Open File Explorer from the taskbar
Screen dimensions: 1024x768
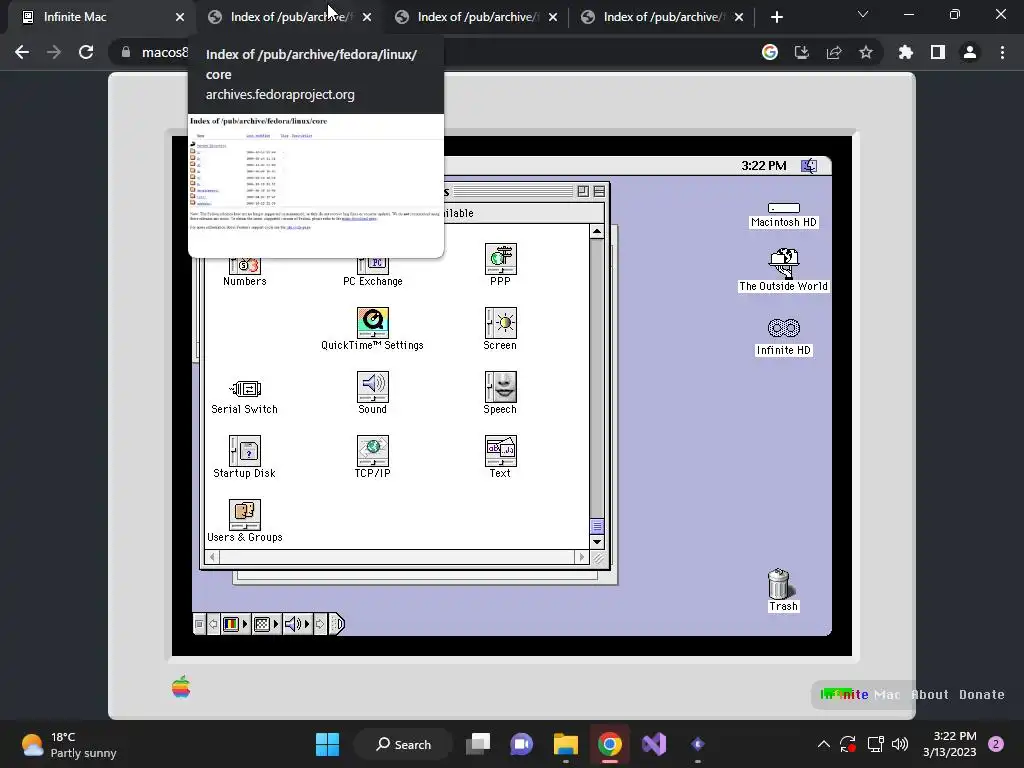click(566, 744)
